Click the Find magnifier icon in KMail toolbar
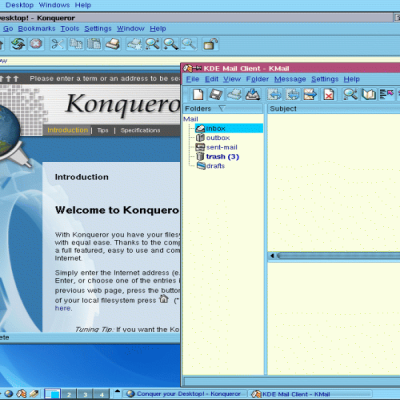Viewport: 400px width, 400px height. point(350,94)
